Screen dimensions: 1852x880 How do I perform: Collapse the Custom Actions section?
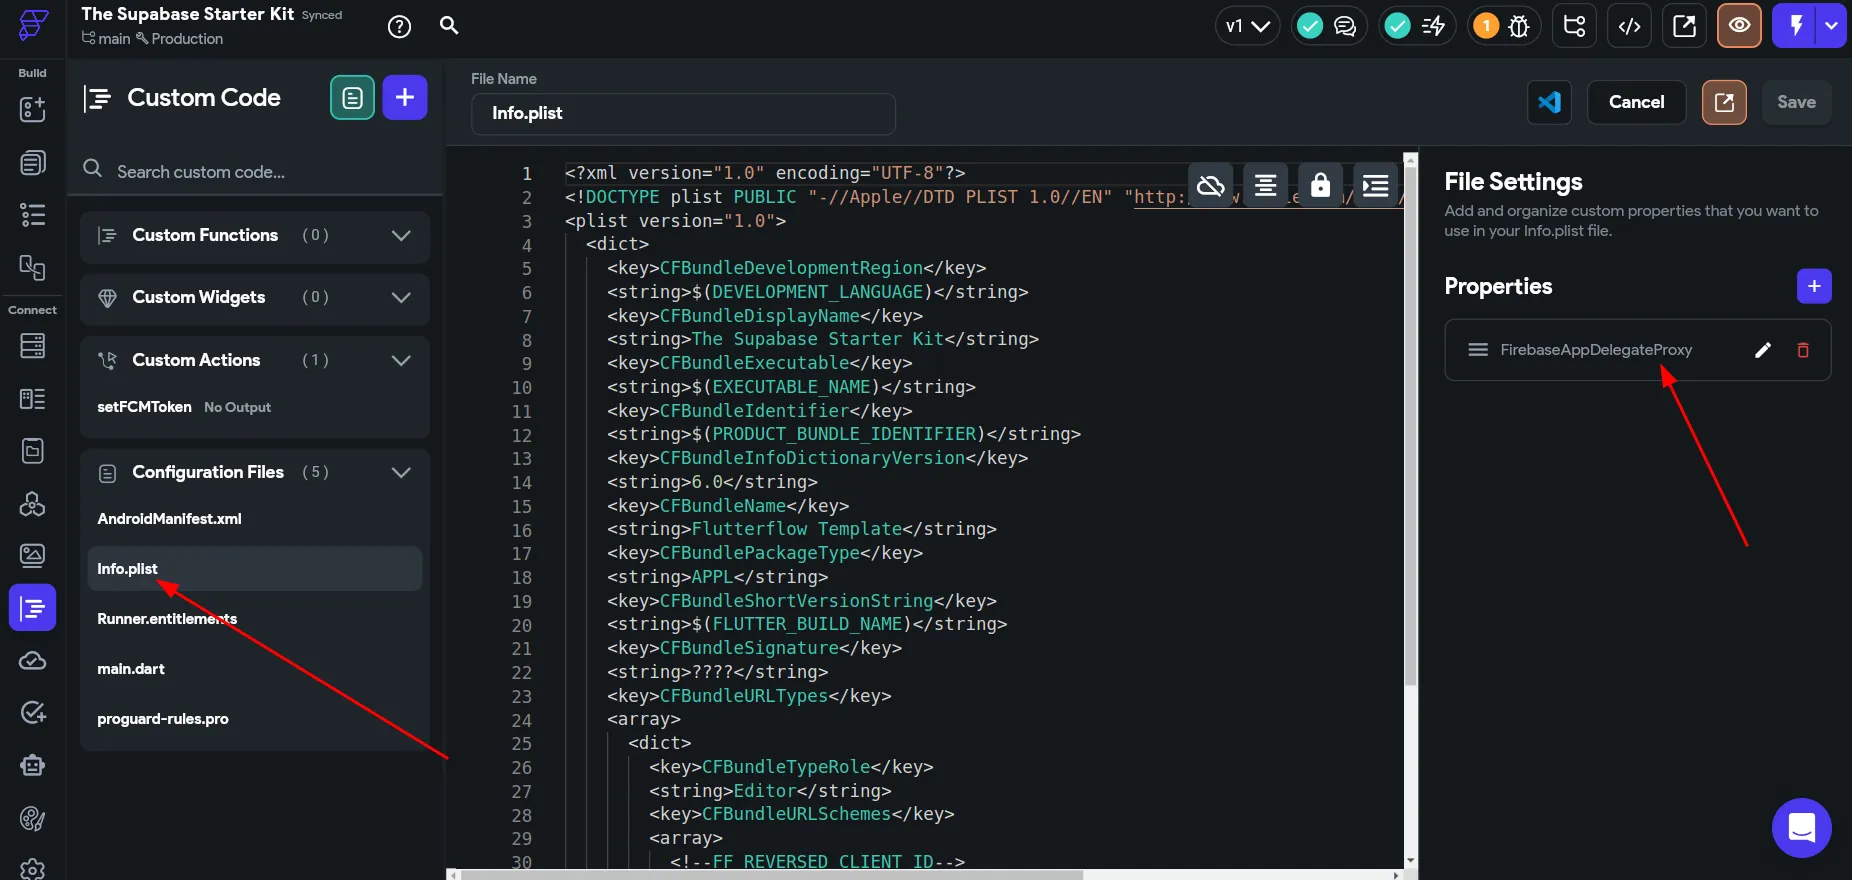401,361
